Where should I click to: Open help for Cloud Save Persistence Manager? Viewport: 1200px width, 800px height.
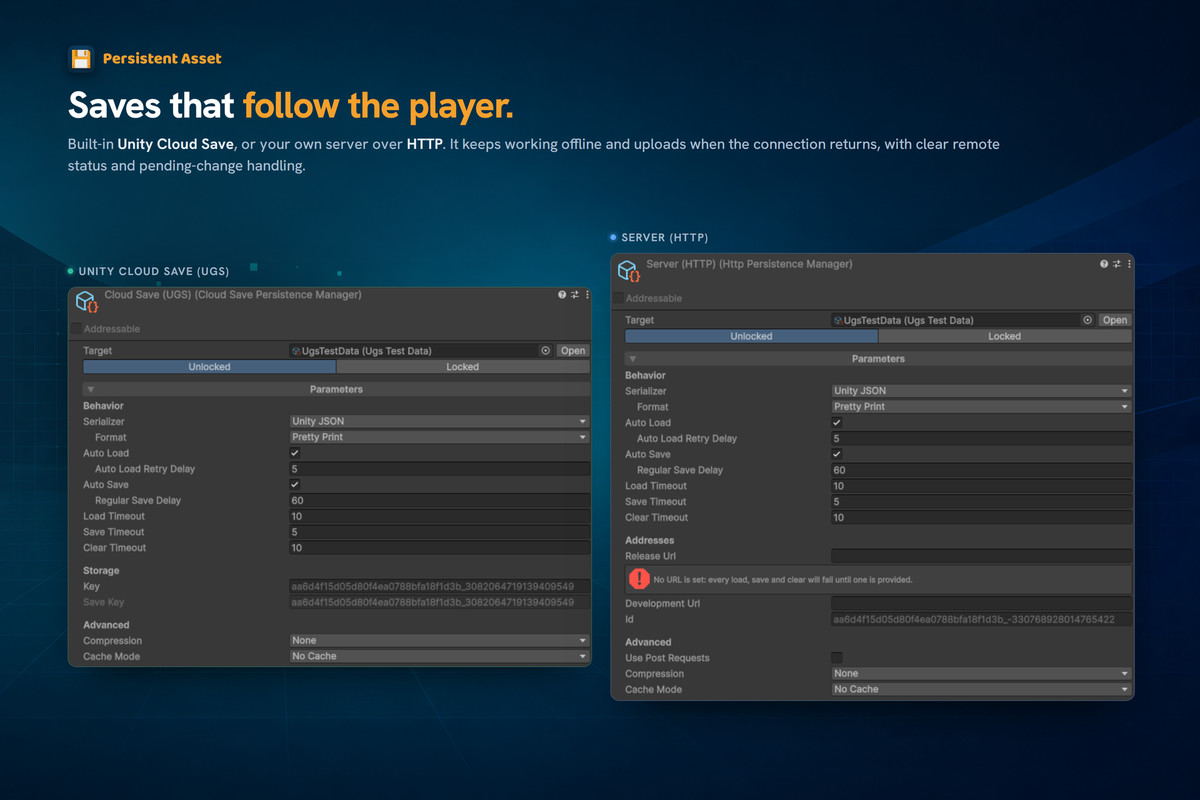[x=562, y=295]
